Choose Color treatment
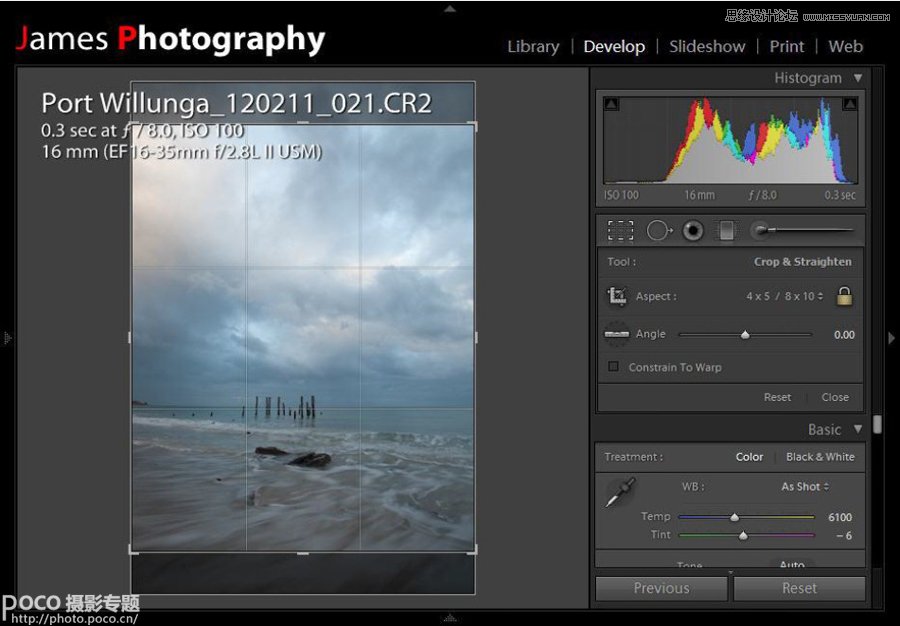 click(749, 457)
